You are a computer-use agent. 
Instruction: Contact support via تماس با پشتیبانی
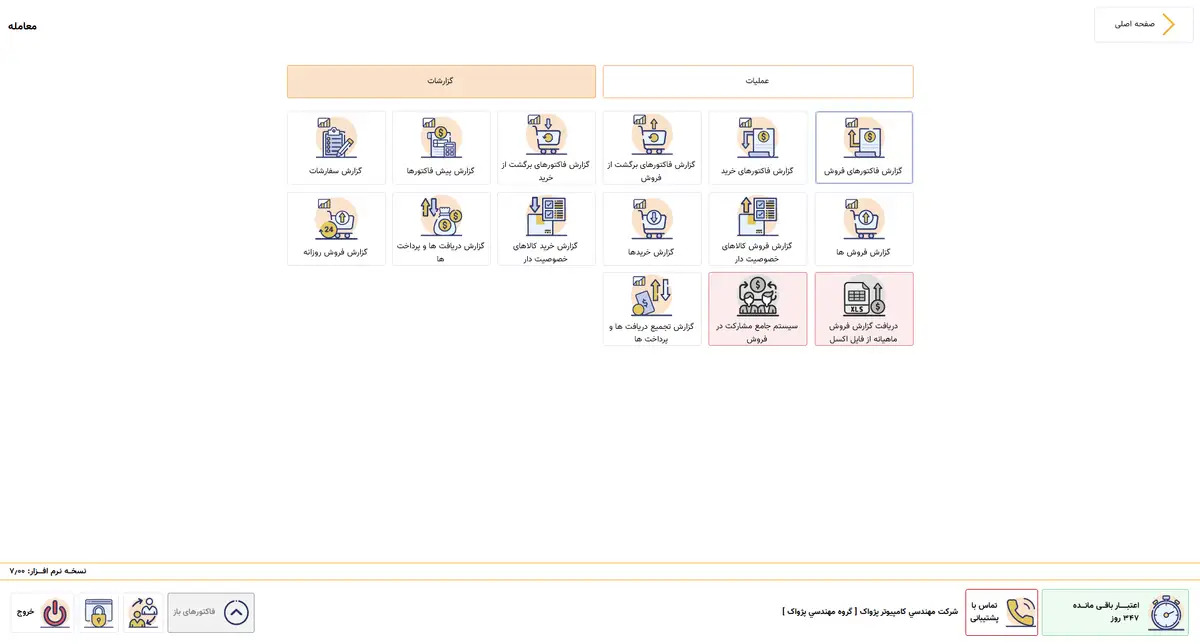coord(1001,612)
